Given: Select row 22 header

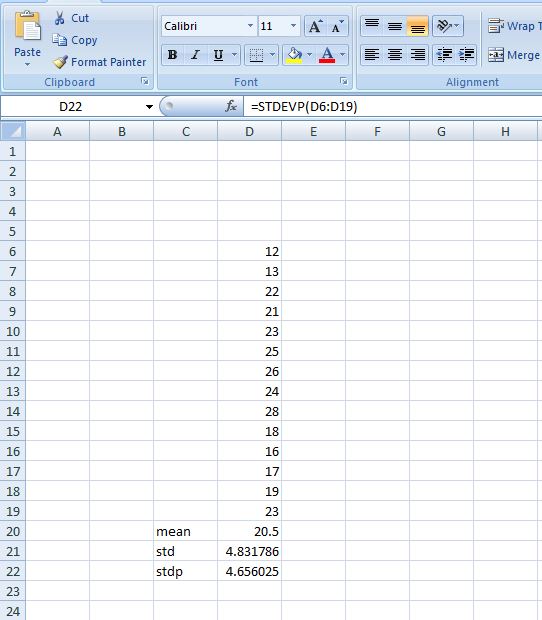Looking at the screenshot, I should (13, 571).
